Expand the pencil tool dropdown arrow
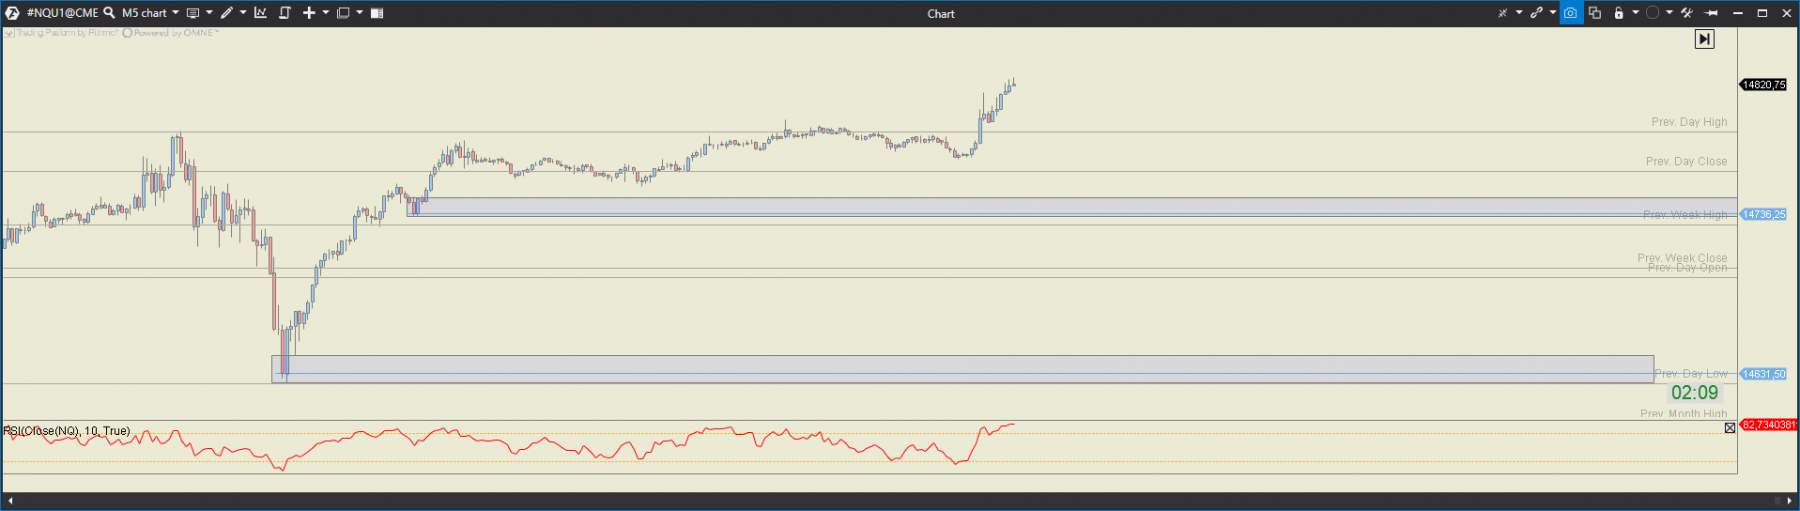Screen dimensions: 1800x511 click(x=243, y=13)
